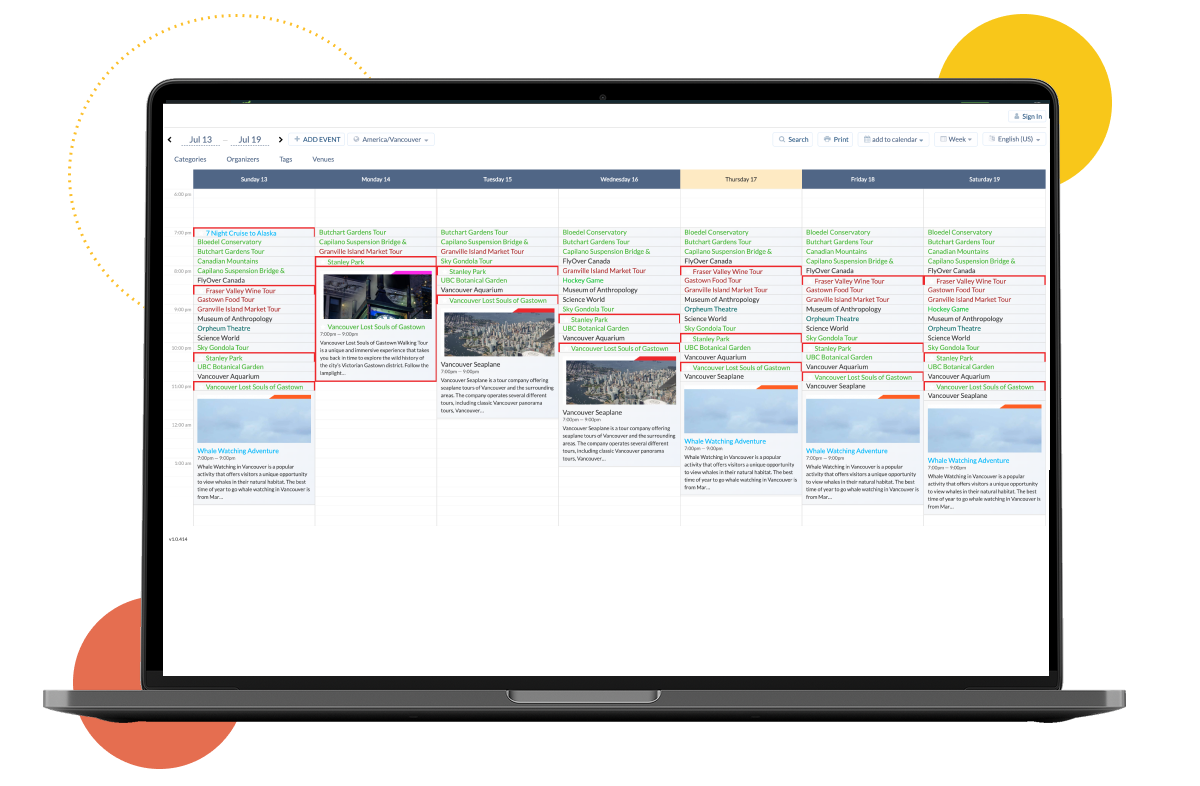Open Thursday's FlyOver Canada event
This screenshot has width=1200, height=786.
click(709, 261)
